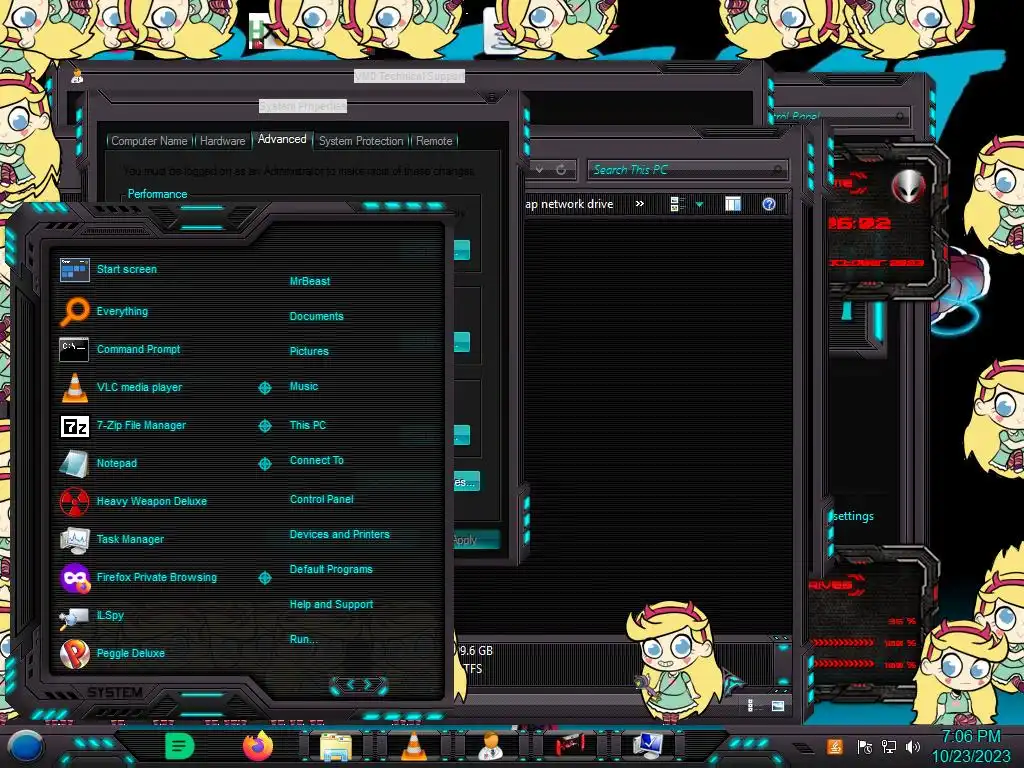This screenshot has height=768, width=1024.
Task: Open VLC from the taskbar
Action: coord(413,746)
